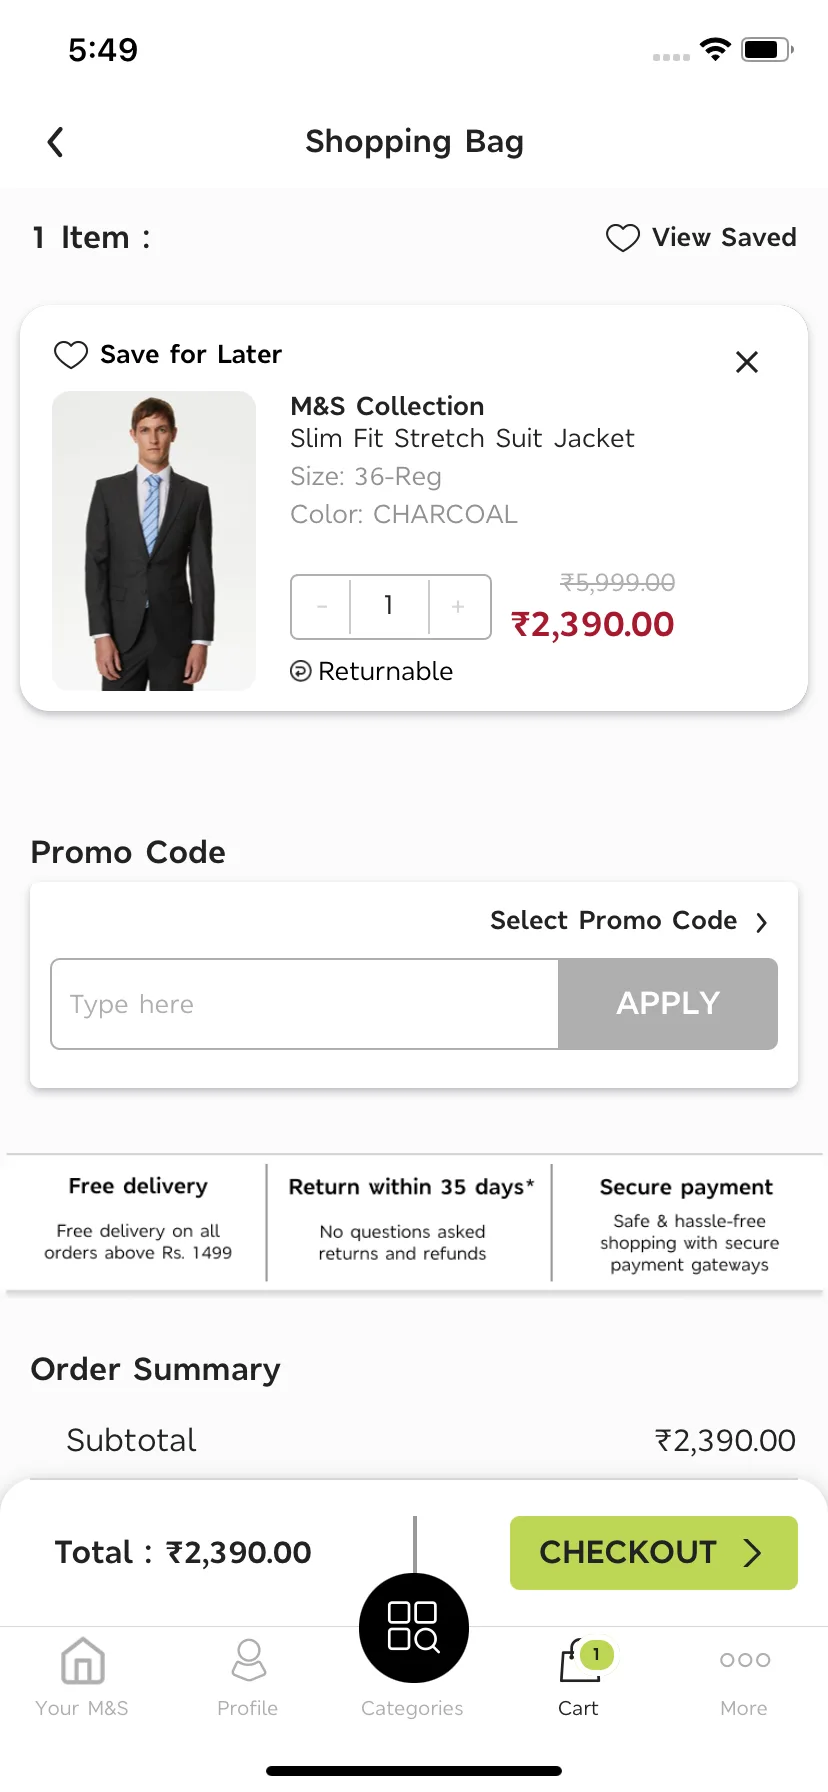This screenshot has width=828, height=1792.
Task: Remove suit jacket with X icon
Action: tap(747, 362)
